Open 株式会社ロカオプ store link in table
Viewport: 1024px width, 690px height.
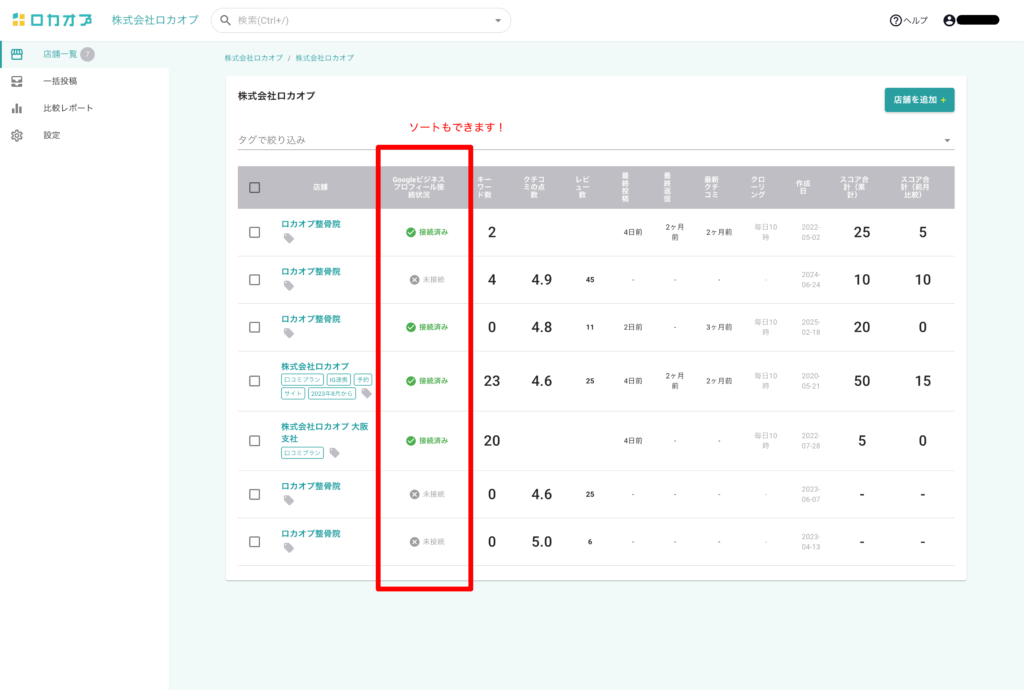(x=315, y=367)
